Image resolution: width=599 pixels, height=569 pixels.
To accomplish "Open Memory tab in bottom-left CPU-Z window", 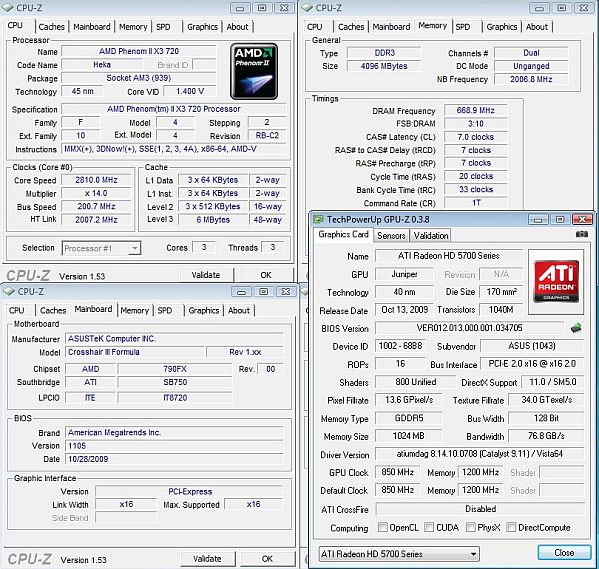I will (134, 310).
